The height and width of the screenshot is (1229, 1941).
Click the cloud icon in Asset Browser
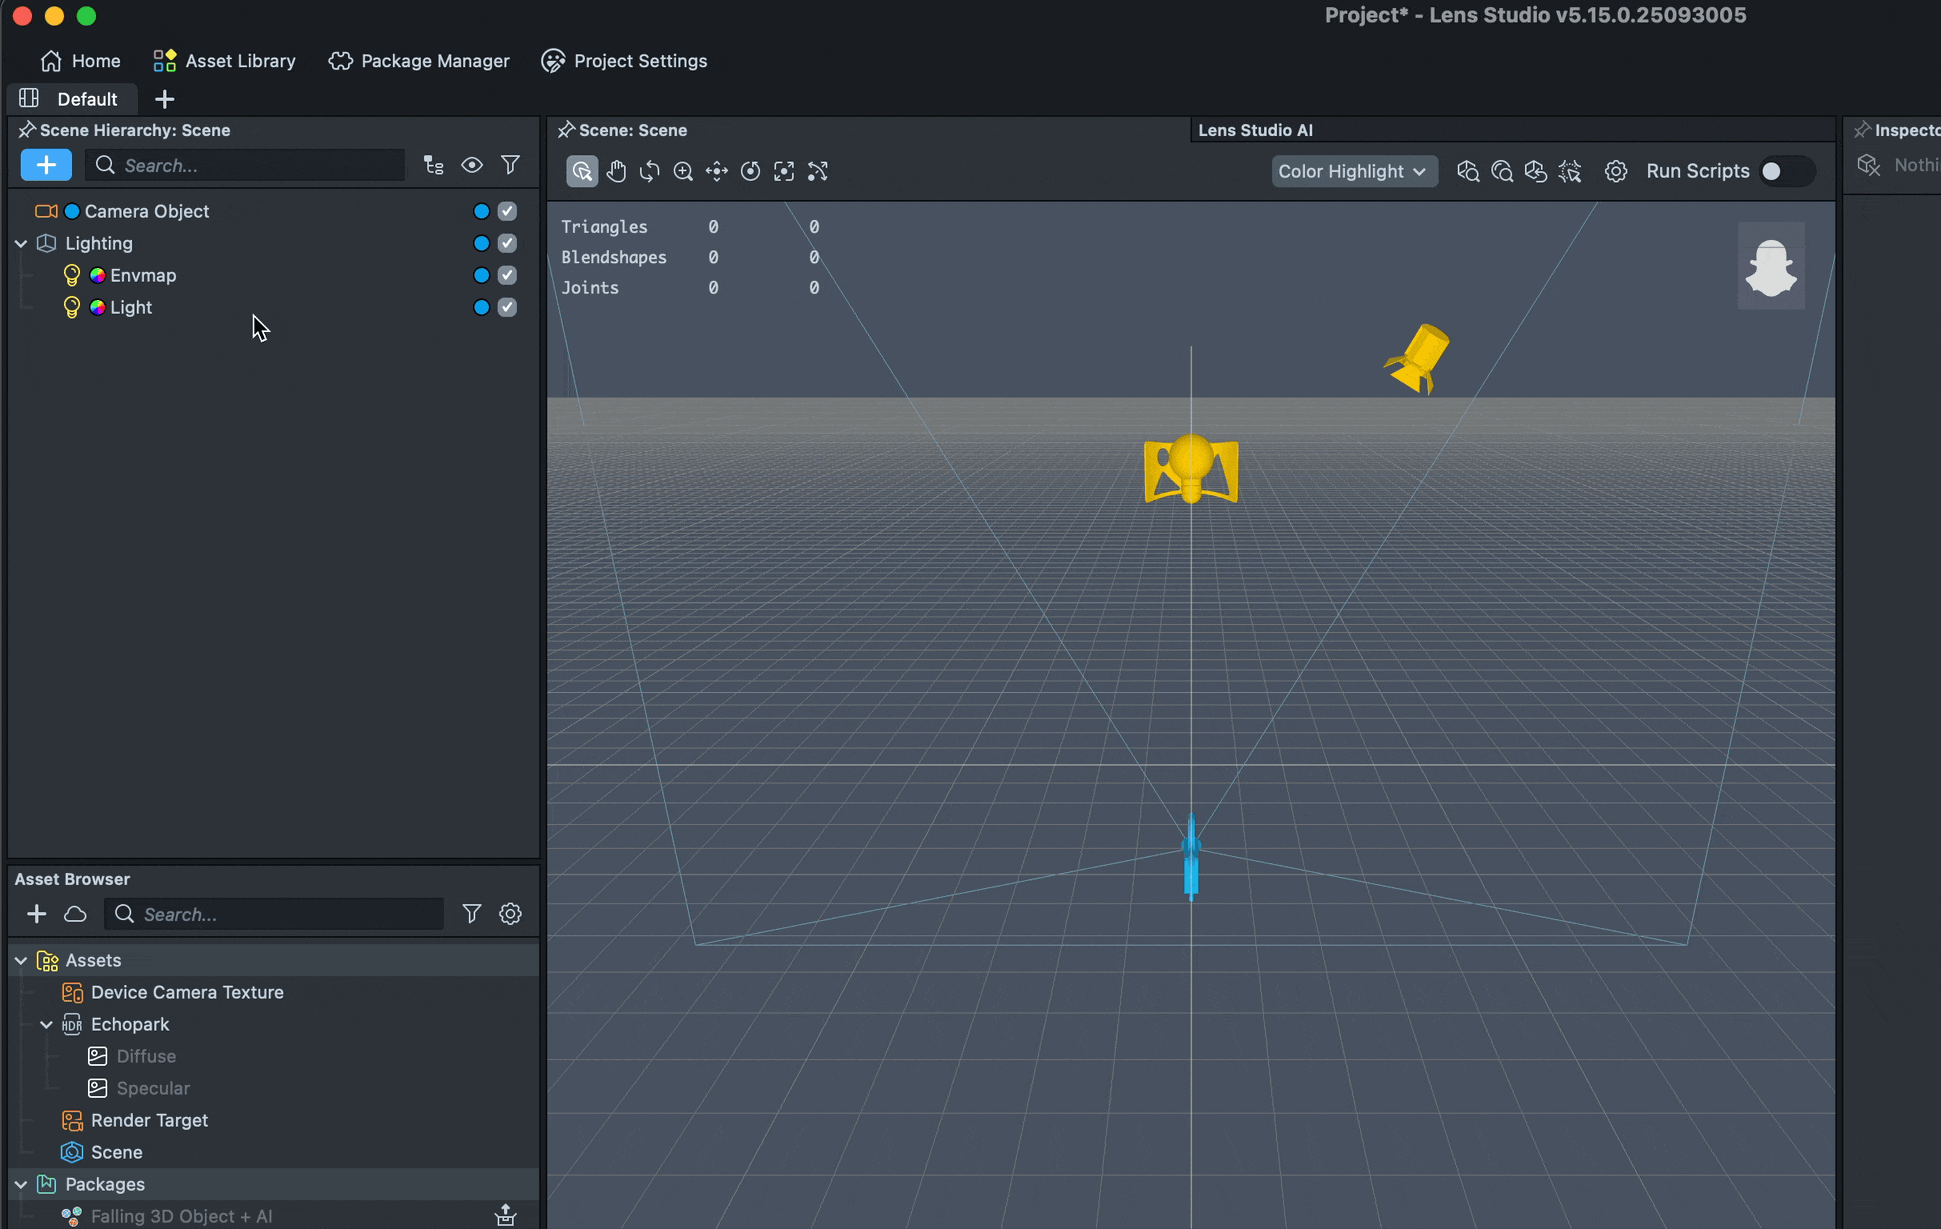point(75,914)
